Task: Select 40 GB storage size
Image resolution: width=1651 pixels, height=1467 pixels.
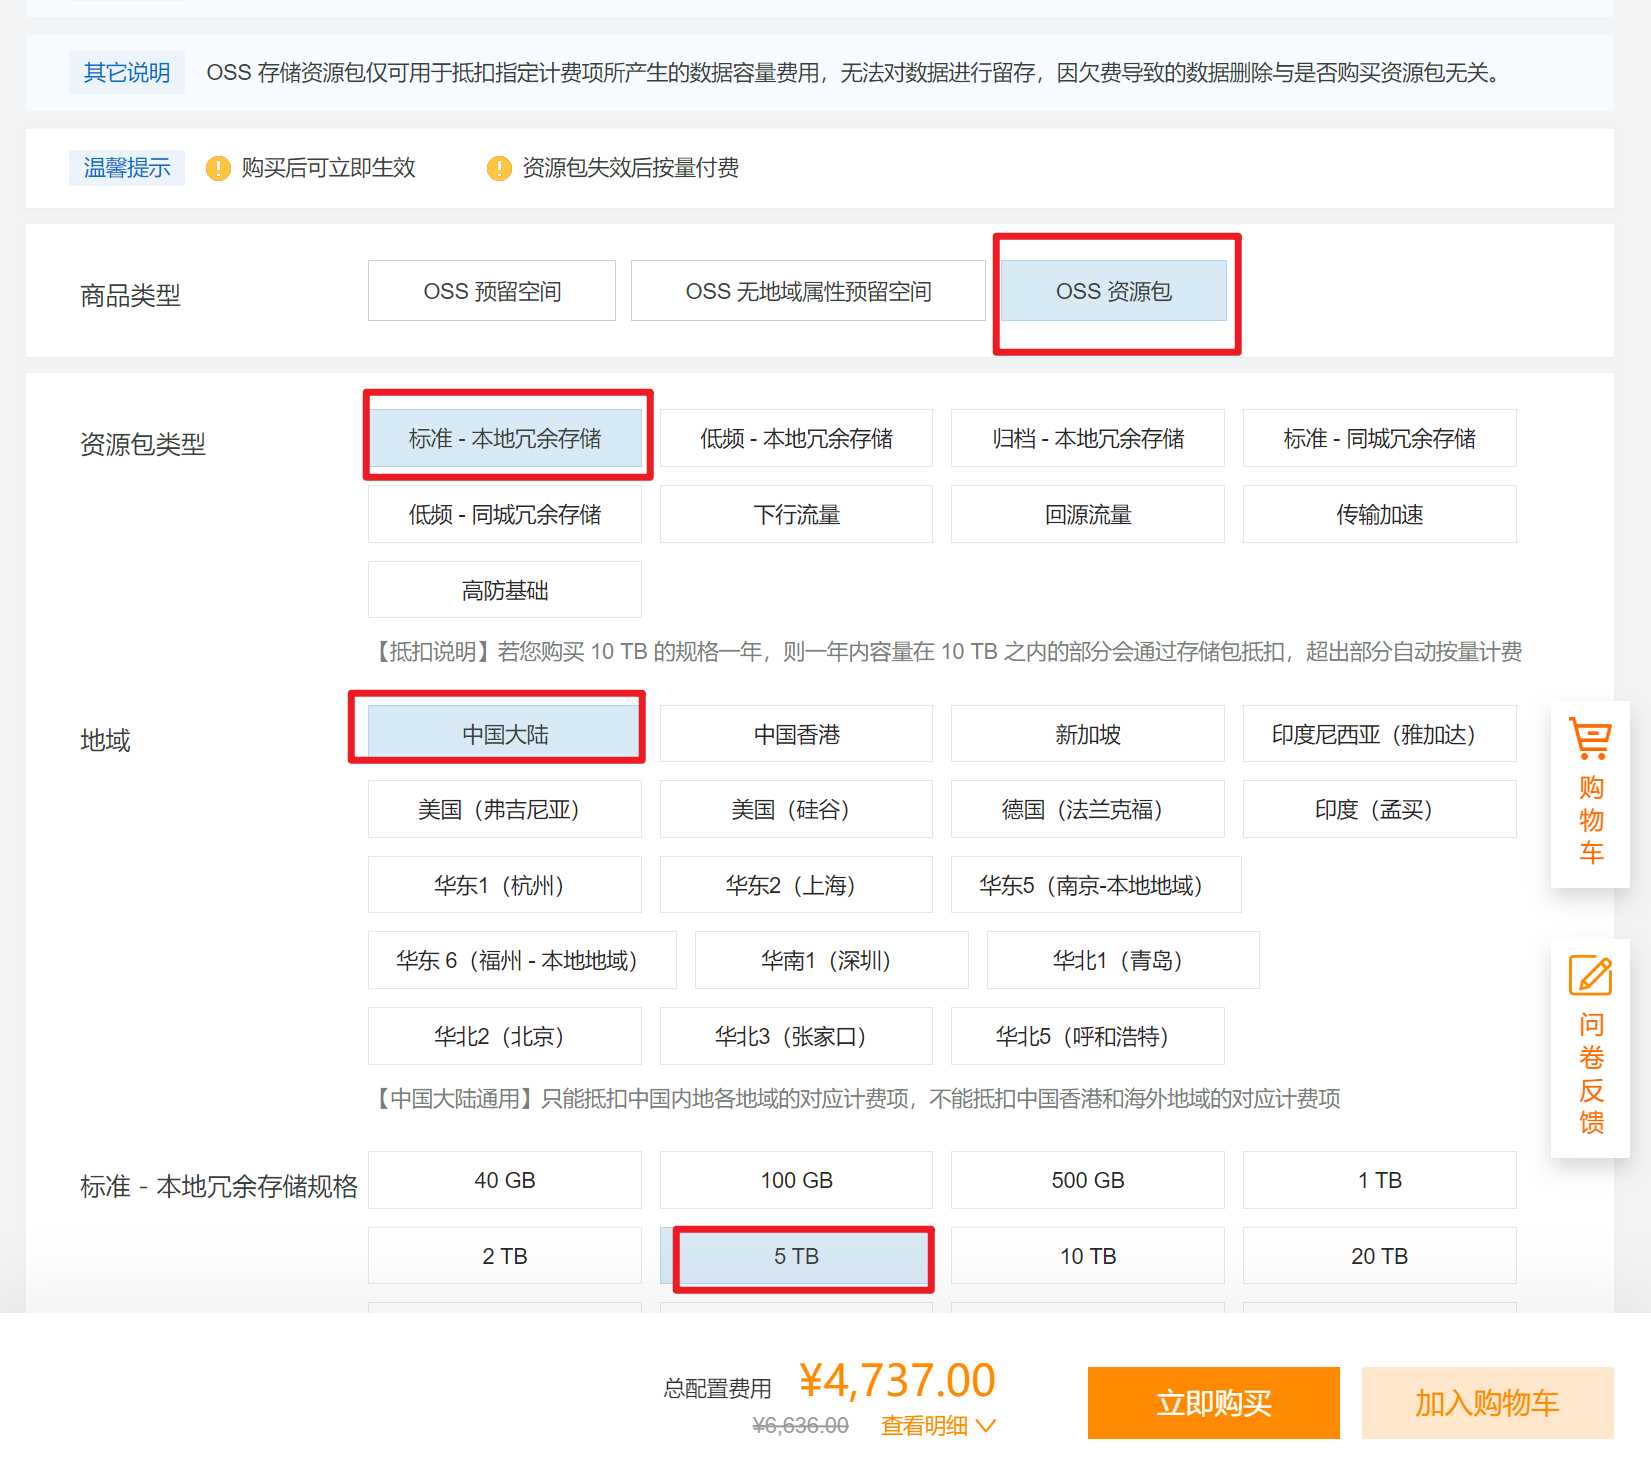Action: coord(505,1180)
